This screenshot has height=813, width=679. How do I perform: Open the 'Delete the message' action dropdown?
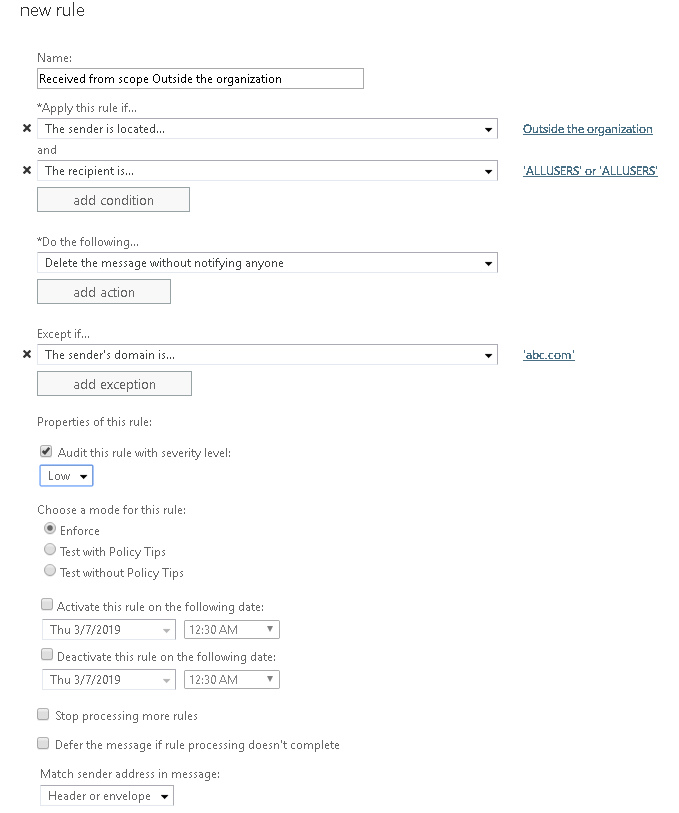[267, 263]
